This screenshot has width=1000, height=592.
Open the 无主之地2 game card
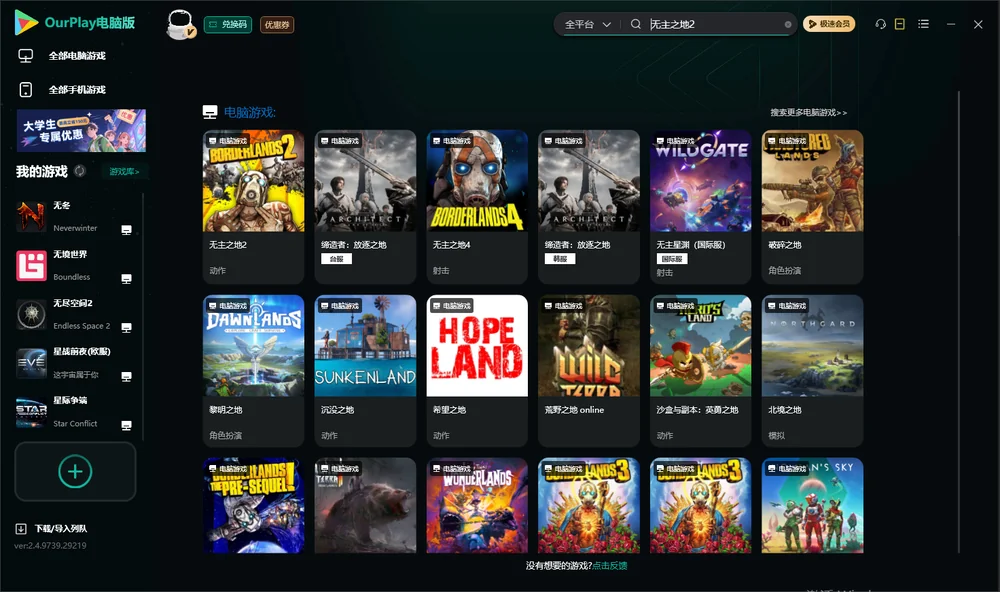[x=253, y=207]
